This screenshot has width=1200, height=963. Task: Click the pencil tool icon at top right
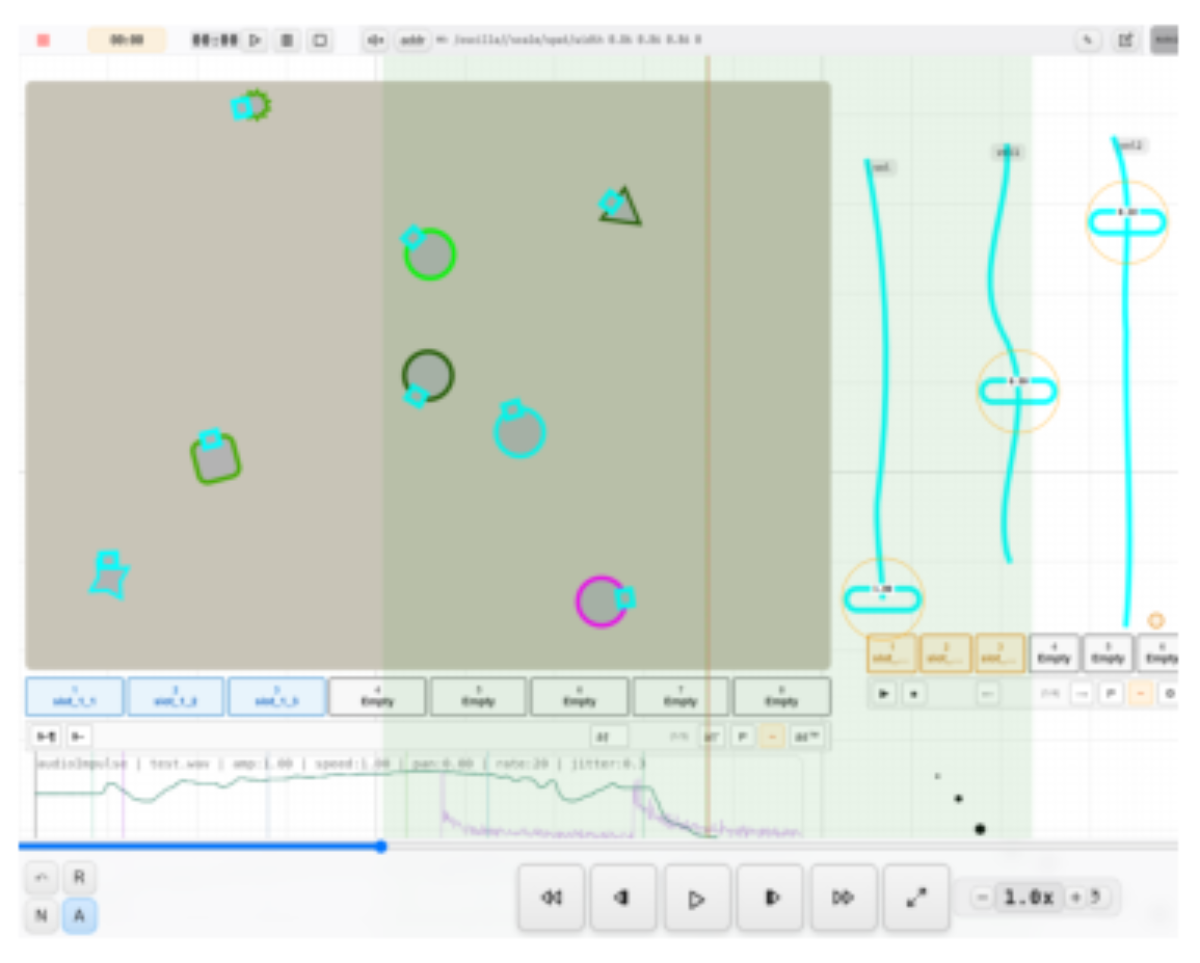[x=1088, y=40]
